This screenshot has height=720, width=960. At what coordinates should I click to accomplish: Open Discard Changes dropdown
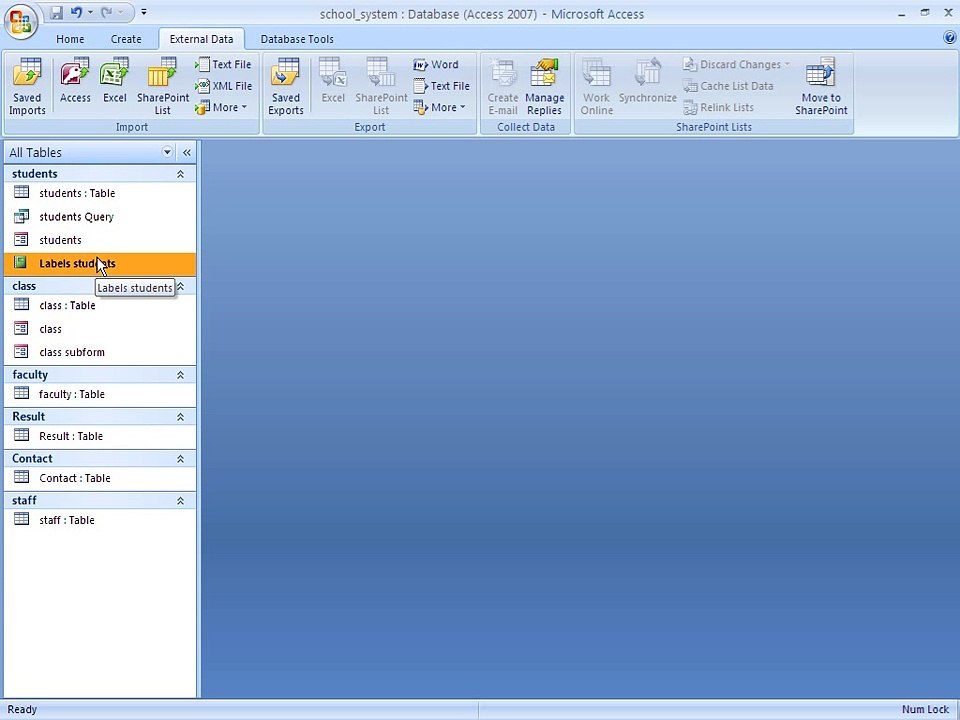point(737,64)
